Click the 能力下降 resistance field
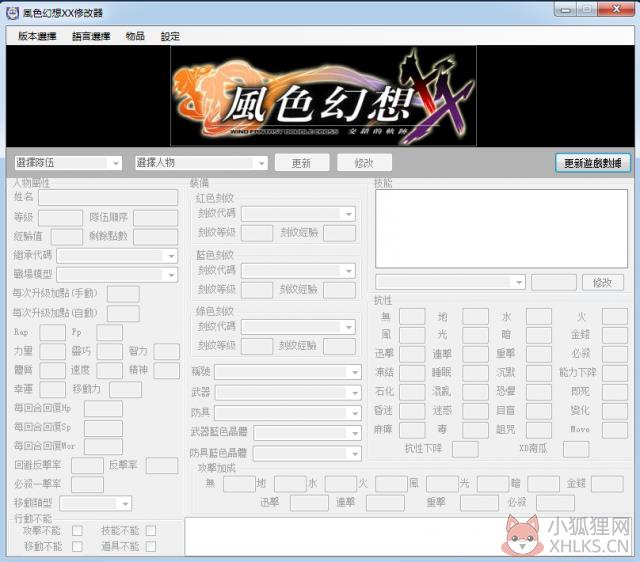Screen dimensions: 640x562 (615, 373)
